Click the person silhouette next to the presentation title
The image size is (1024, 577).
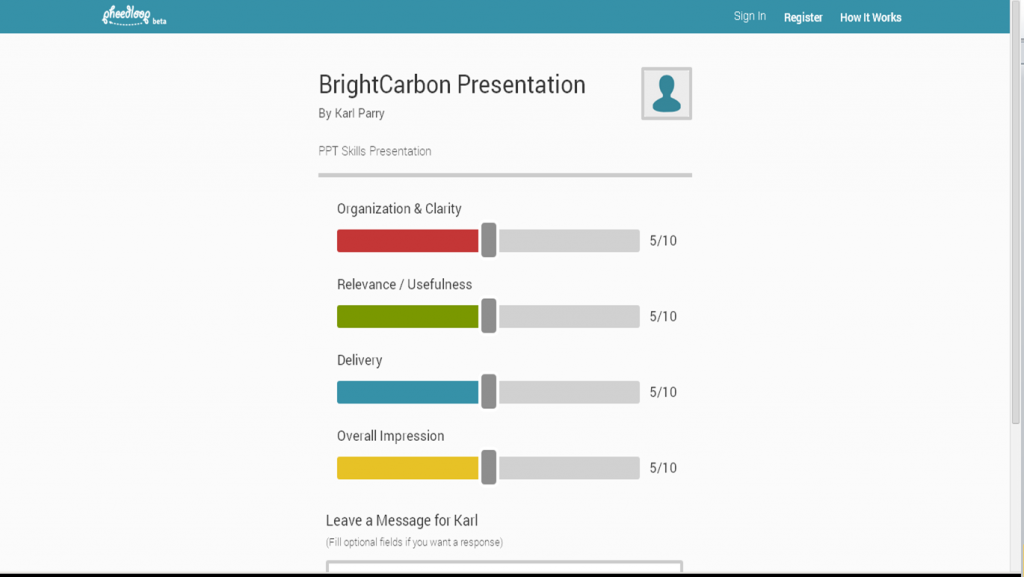[665, 92]
